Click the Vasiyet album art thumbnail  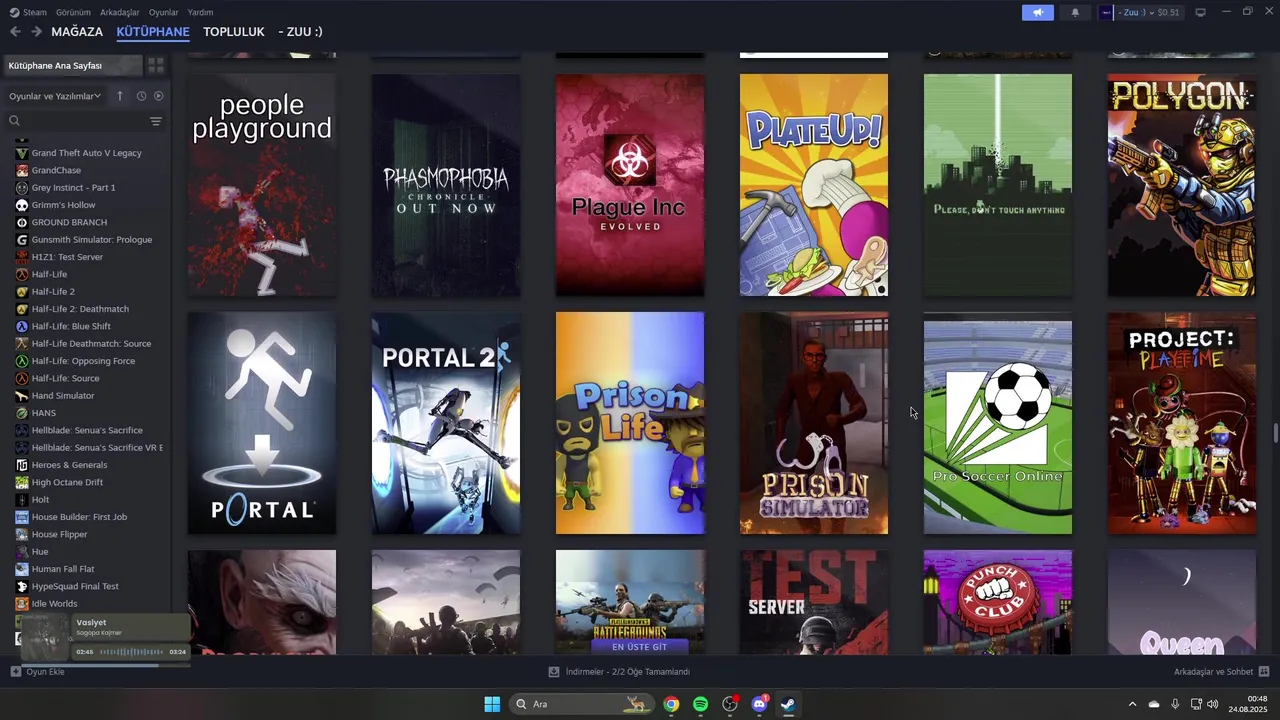[46, 637]
